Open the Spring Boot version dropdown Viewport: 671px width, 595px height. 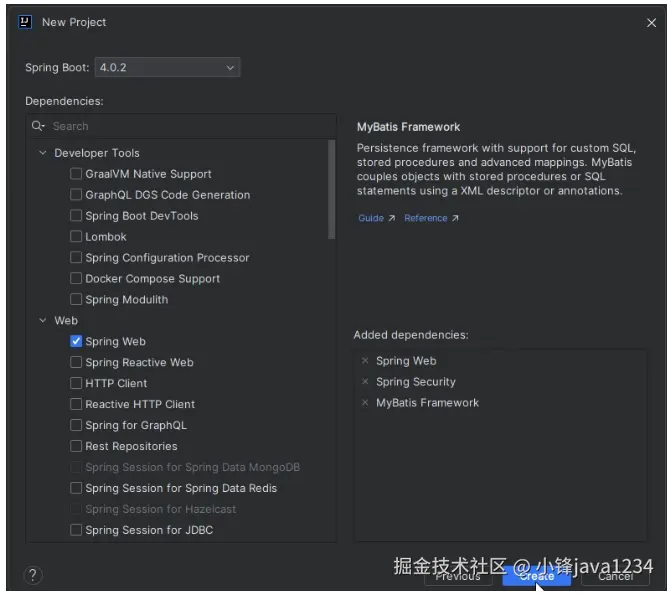(167, 67)
